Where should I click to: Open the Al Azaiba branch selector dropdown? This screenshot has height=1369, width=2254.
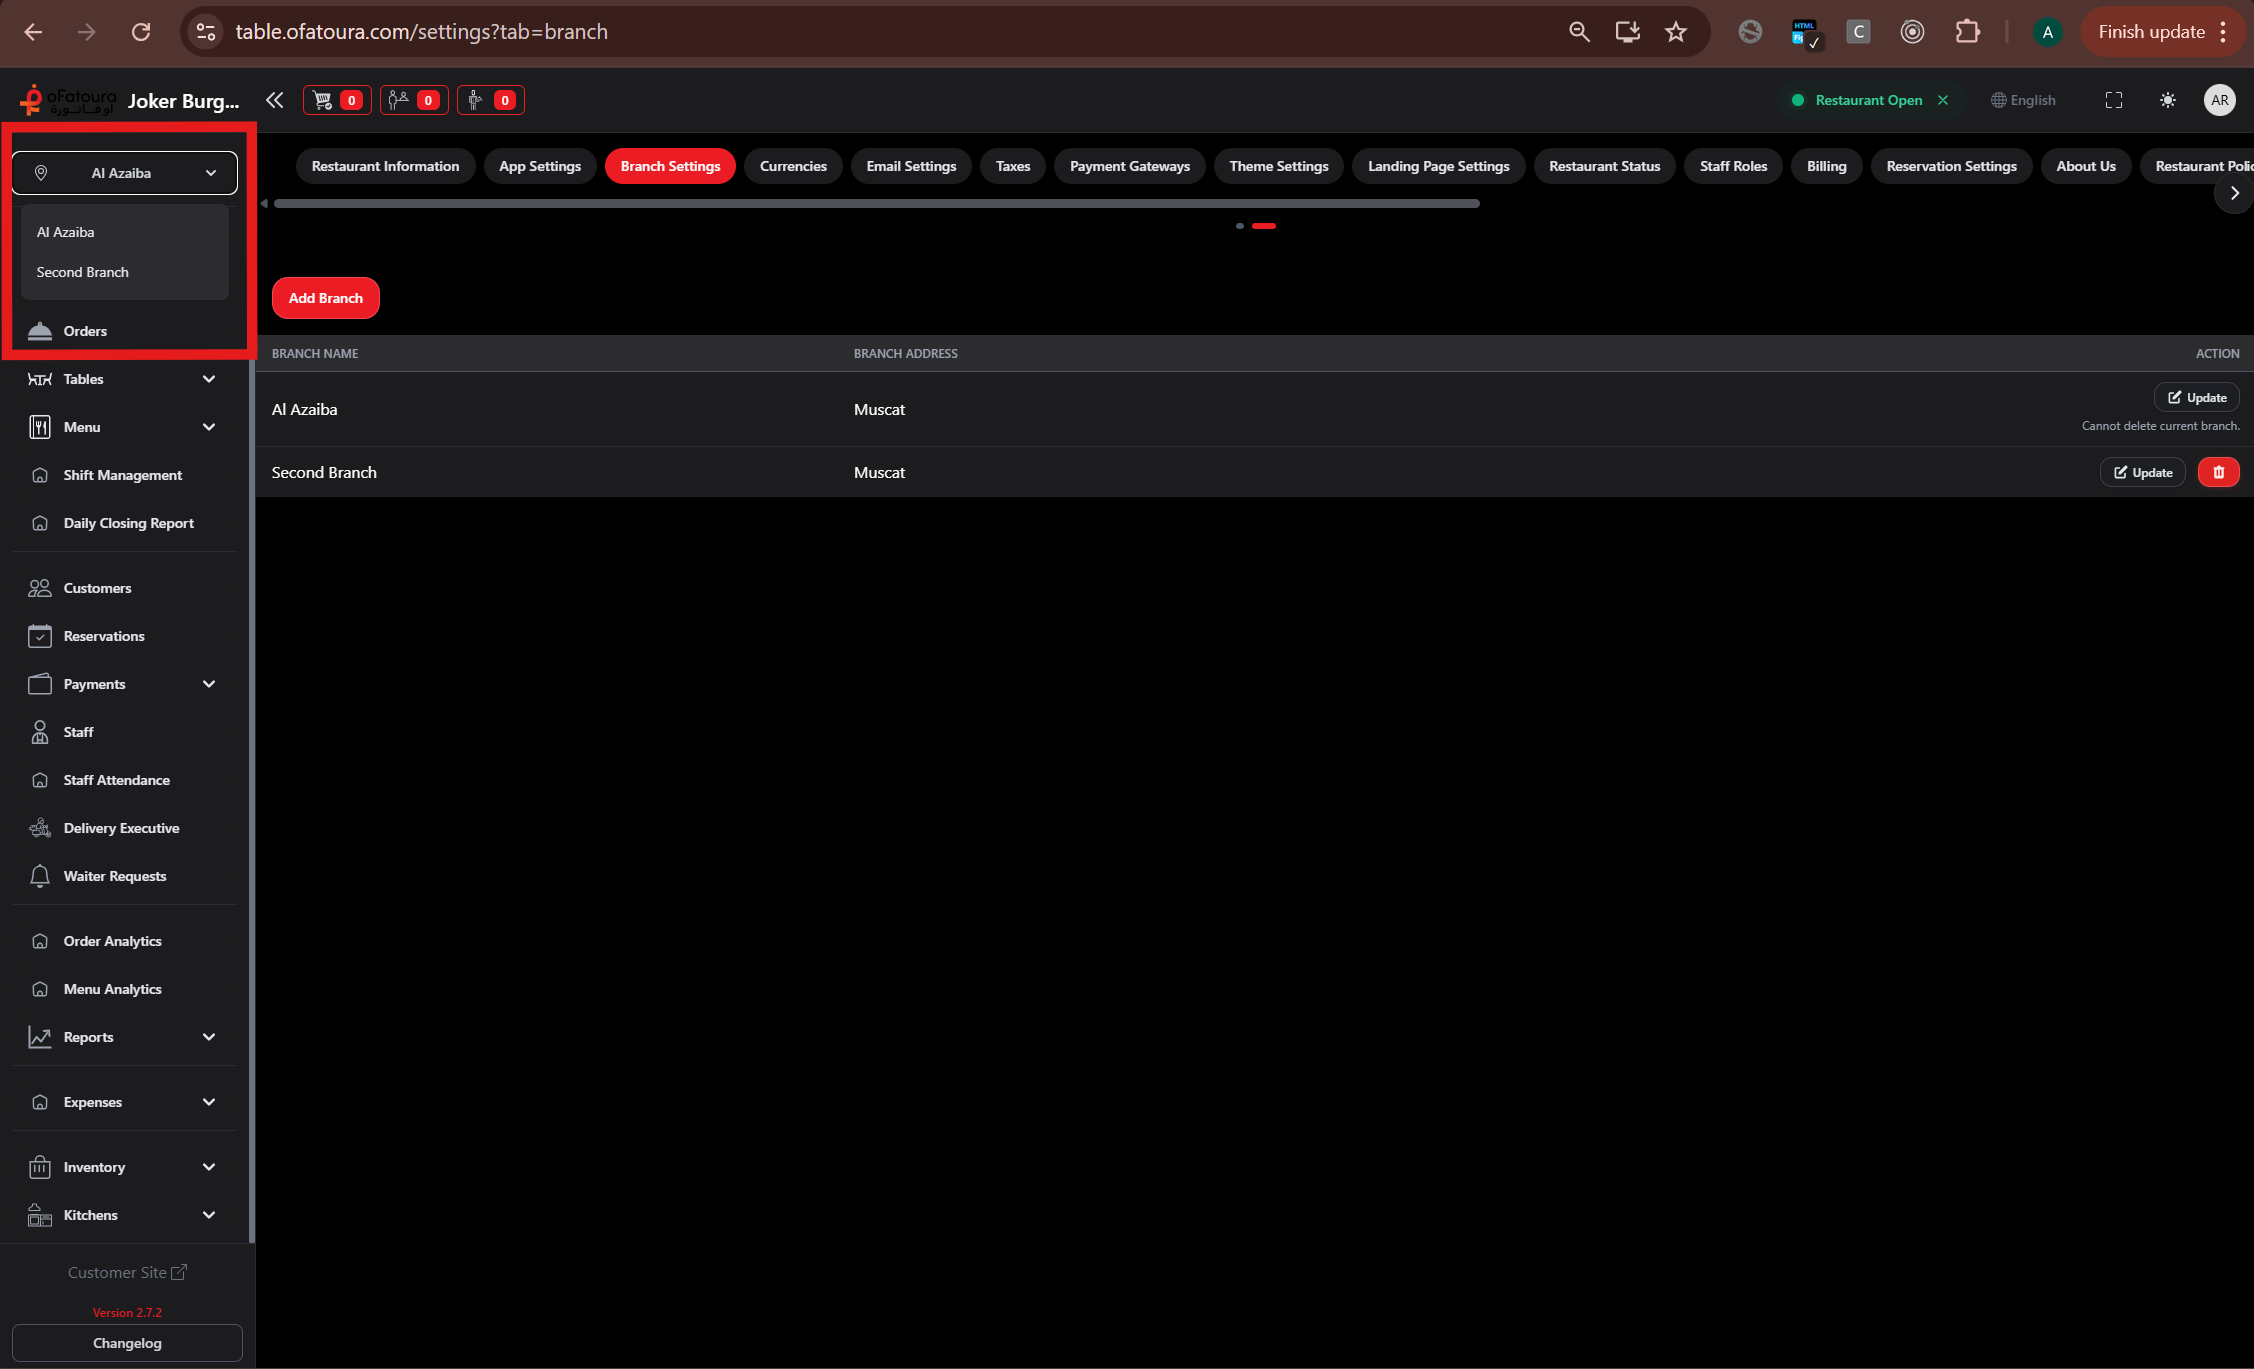(x=124, y=172)
